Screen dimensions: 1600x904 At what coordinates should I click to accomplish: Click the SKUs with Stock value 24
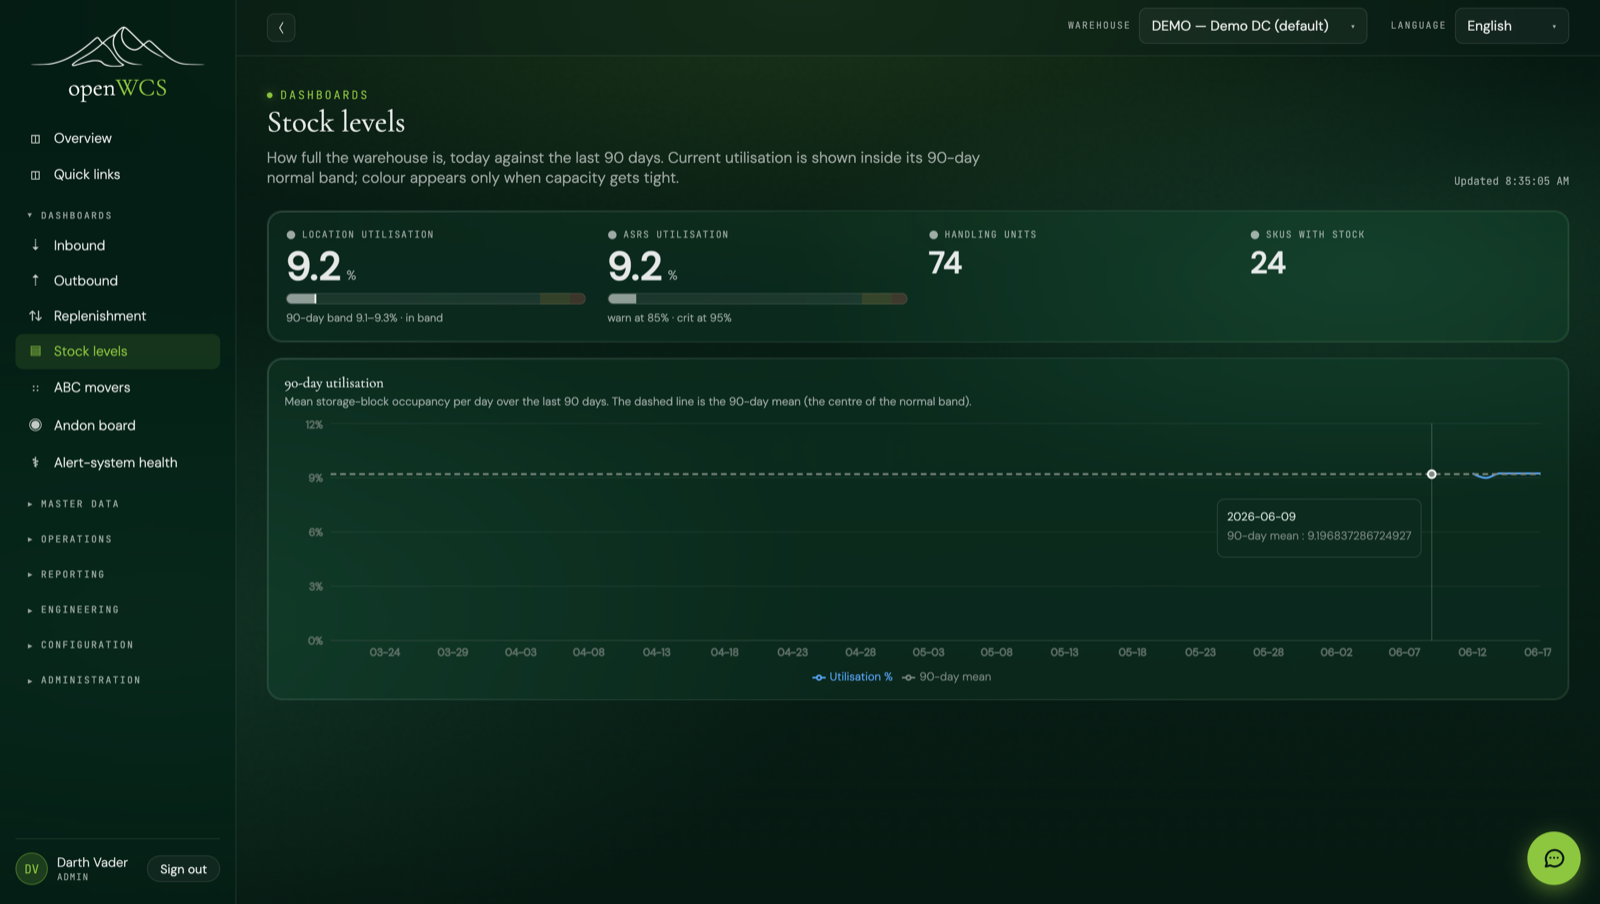tap(1267, 263)
